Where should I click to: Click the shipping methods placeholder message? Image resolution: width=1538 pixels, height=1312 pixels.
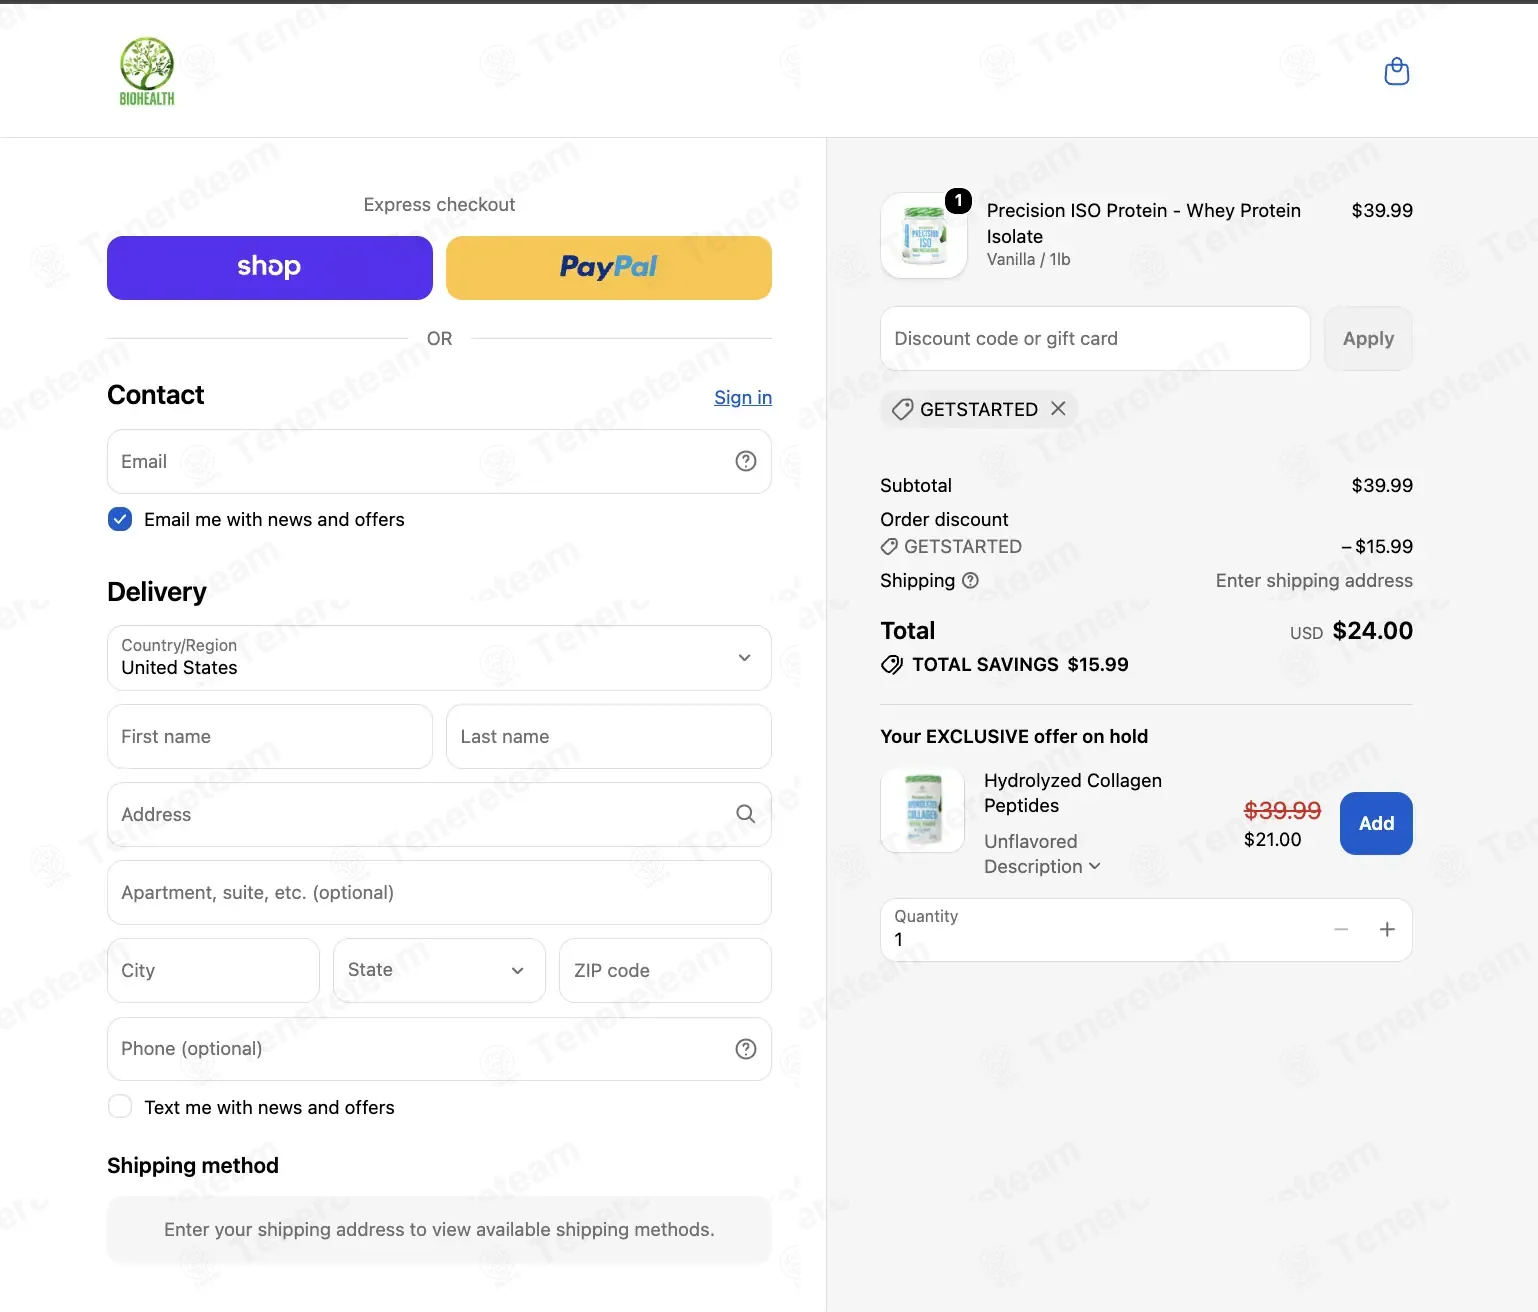(x=439, y=1230)
